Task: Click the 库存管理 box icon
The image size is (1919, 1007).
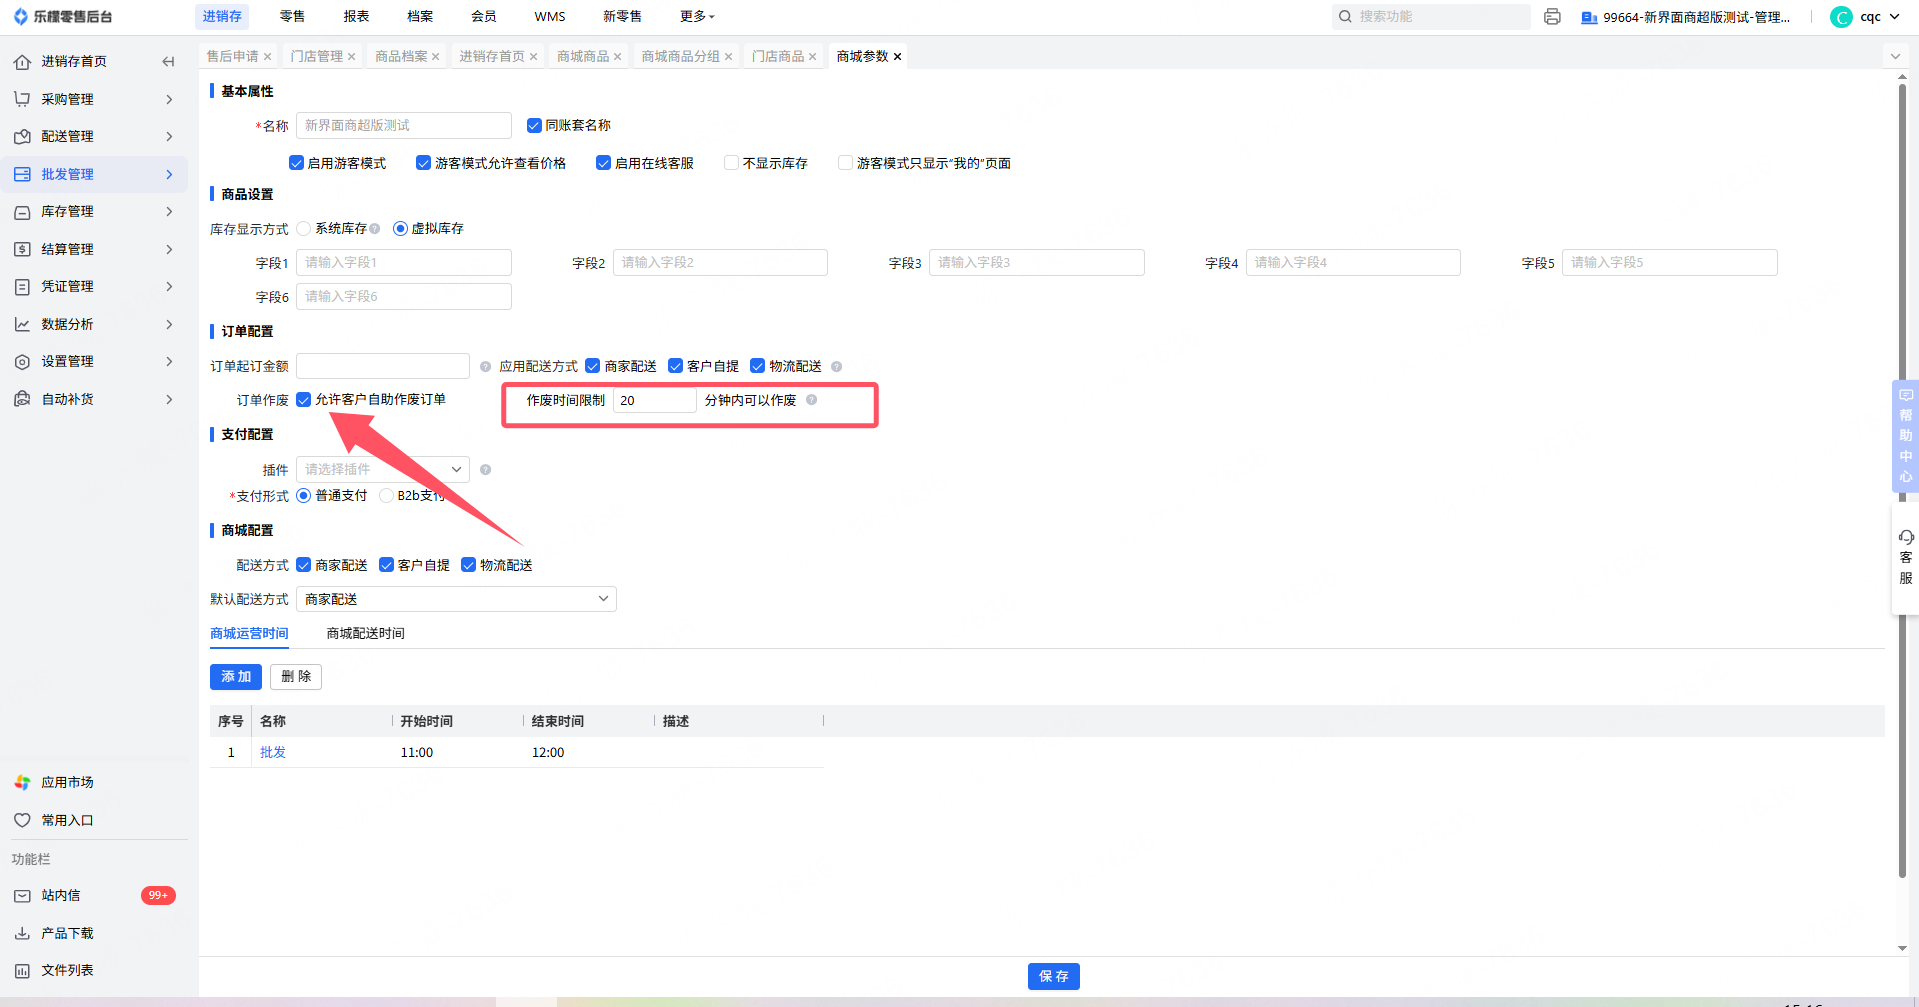Action: (22, 211)
